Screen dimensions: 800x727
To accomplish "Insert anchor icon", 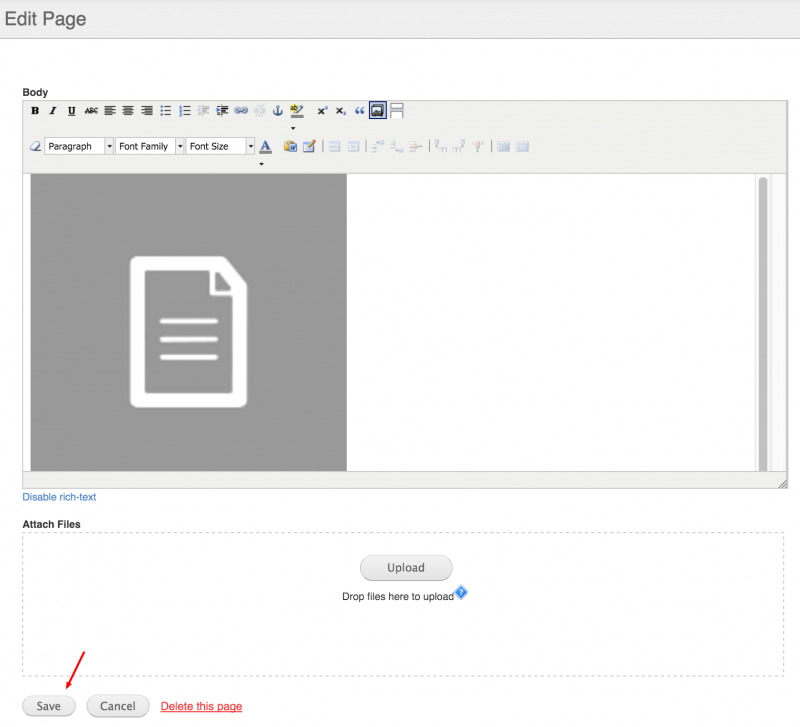I will [278, 111].
